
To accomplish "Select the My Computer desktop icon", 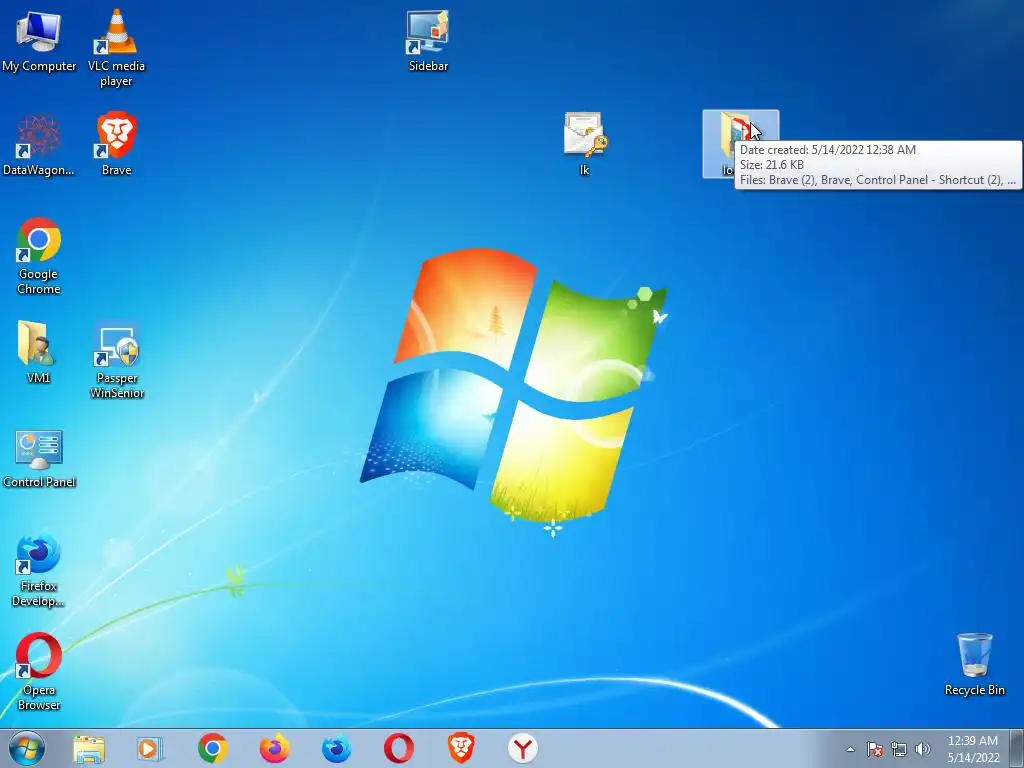I will click(x=39, y=40).
